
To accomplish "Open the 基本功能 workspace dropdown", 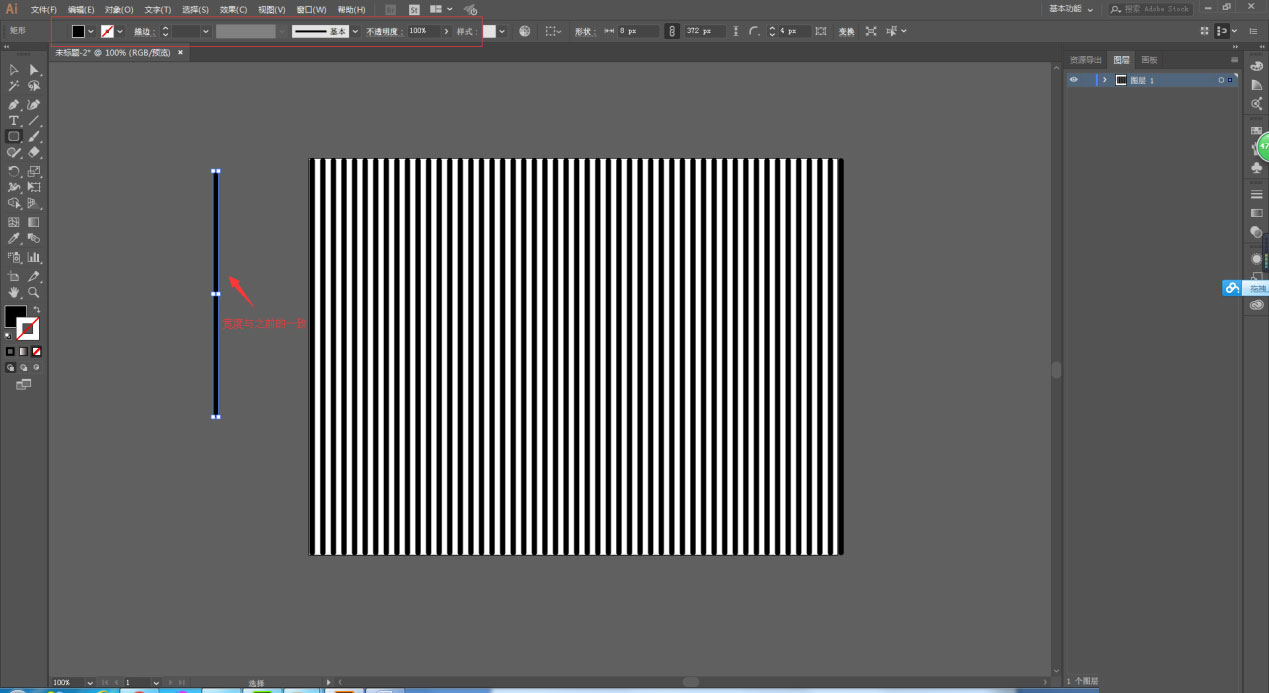I will tap(1071, 9).
